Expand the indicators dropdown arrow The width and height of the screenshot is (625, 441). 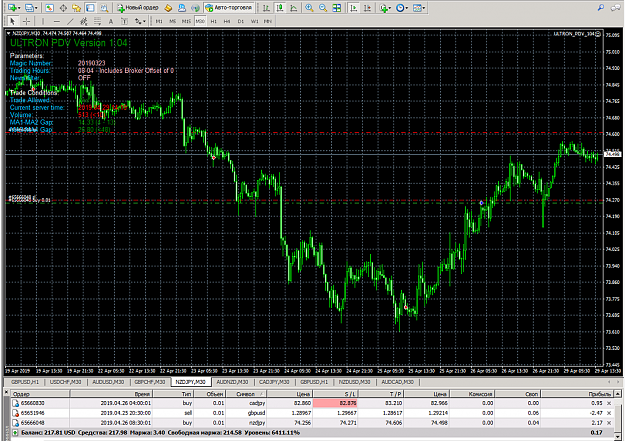(x=390, y=8)
